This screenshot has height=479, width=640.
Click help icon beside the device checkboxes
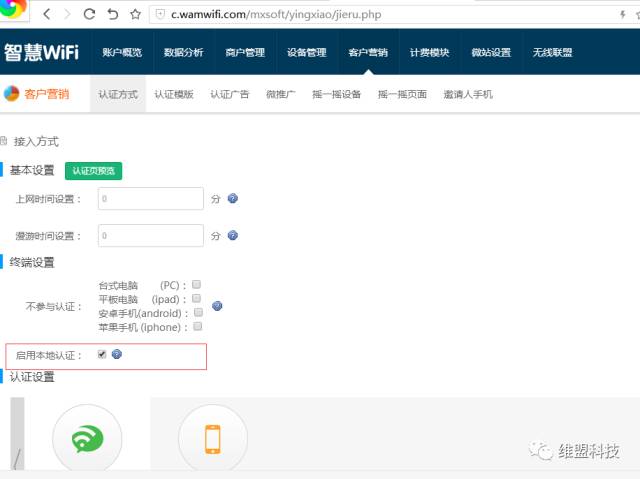pos(217,306)
